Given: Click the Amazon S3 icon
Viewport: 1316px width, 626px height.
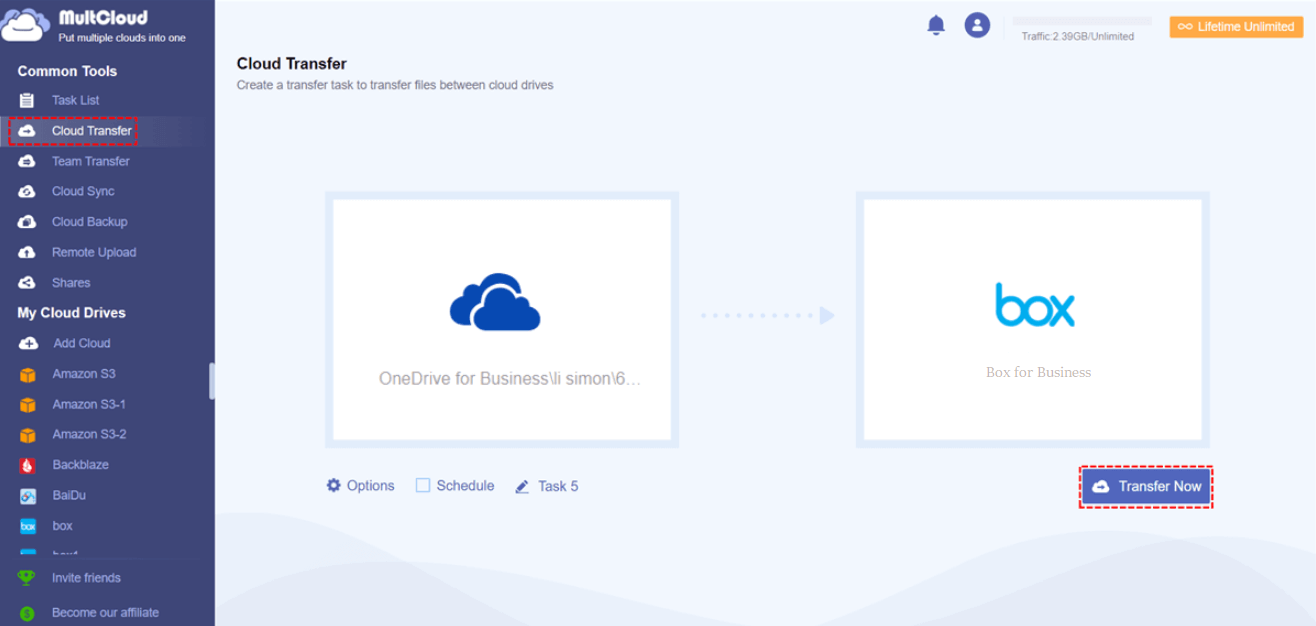Looking at the screenshot, I should point(28,374).
